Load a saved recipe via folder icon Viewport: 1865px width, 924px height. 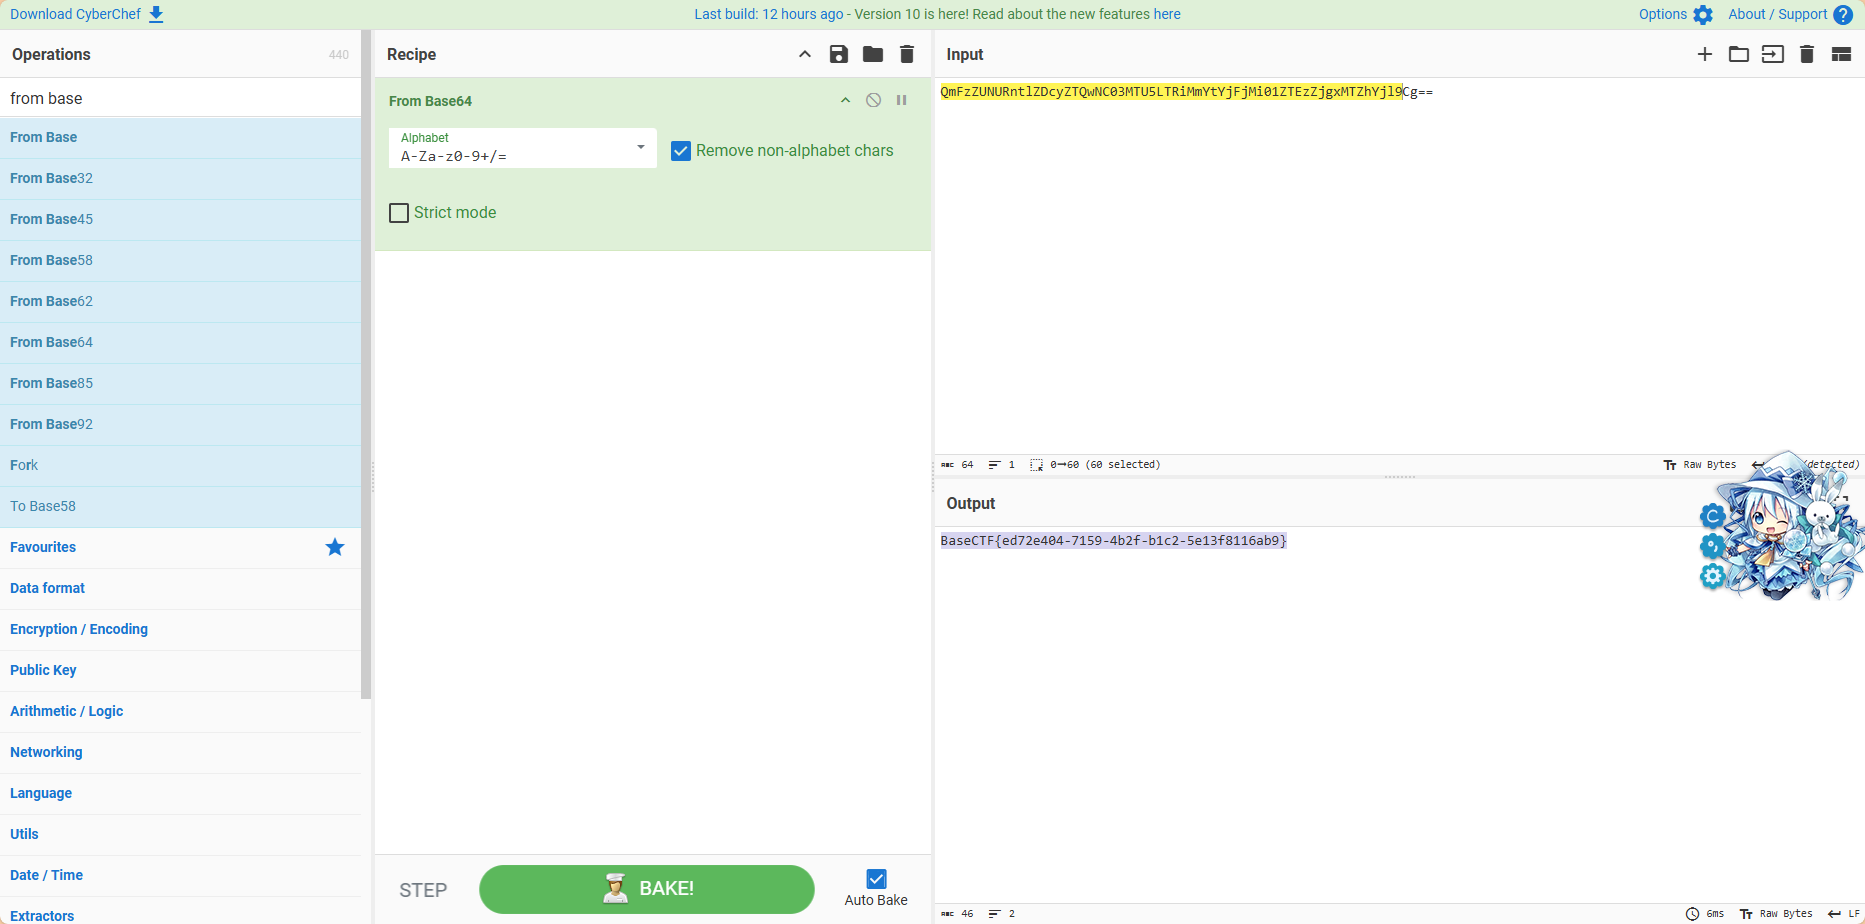[x=872, y=54]
